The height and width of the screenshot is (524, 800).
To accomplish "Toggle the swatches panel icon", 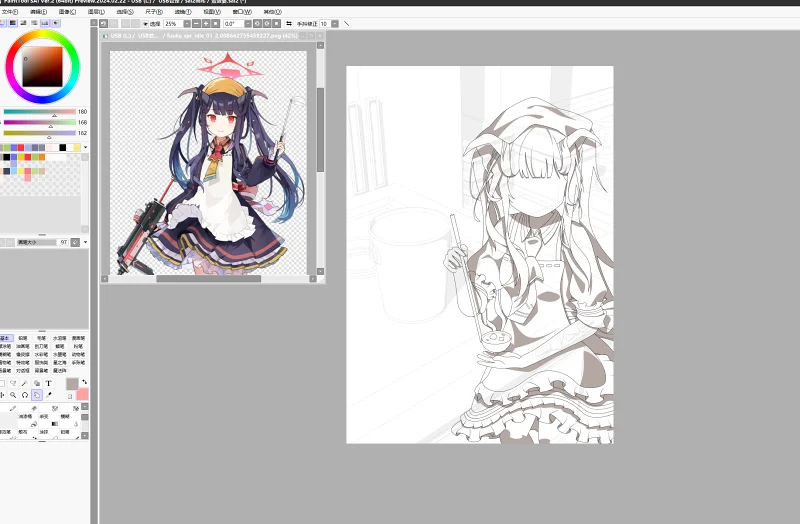I will point(45,23).
